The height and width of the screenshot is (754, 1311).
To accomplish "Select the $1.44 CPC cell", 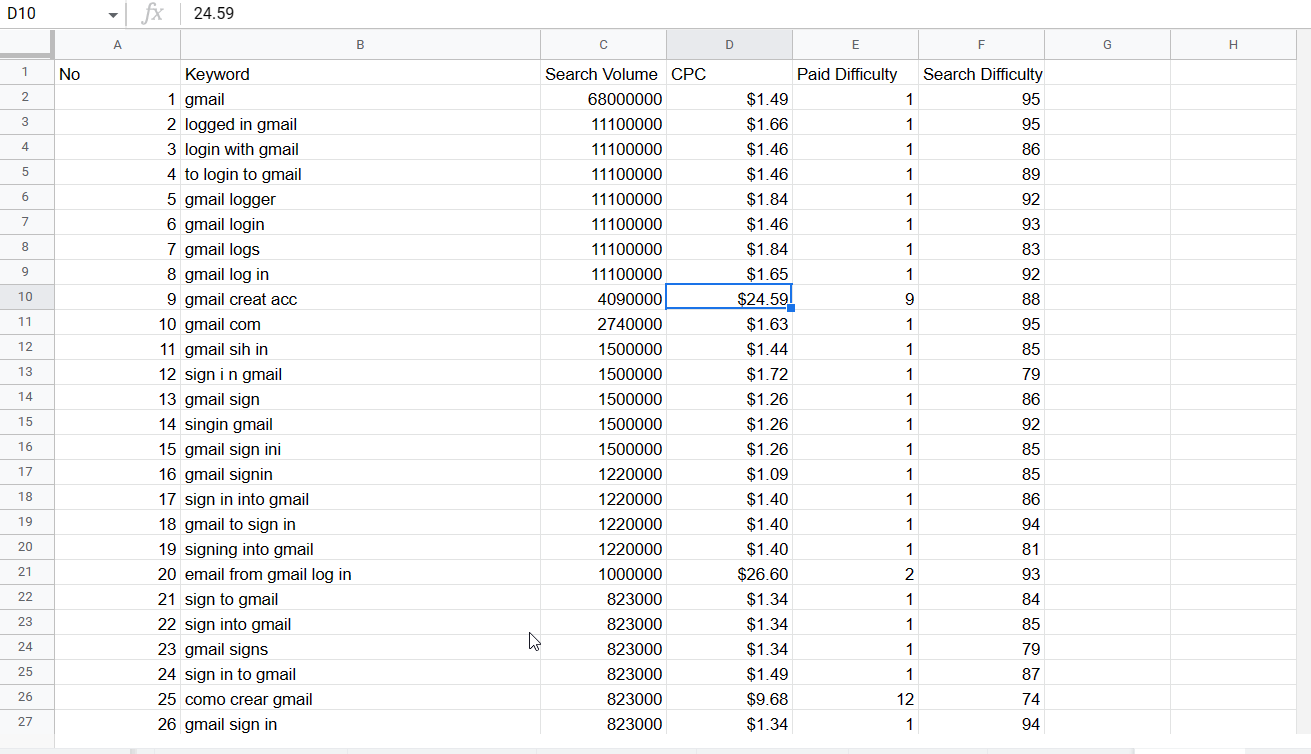I will 729,349.
